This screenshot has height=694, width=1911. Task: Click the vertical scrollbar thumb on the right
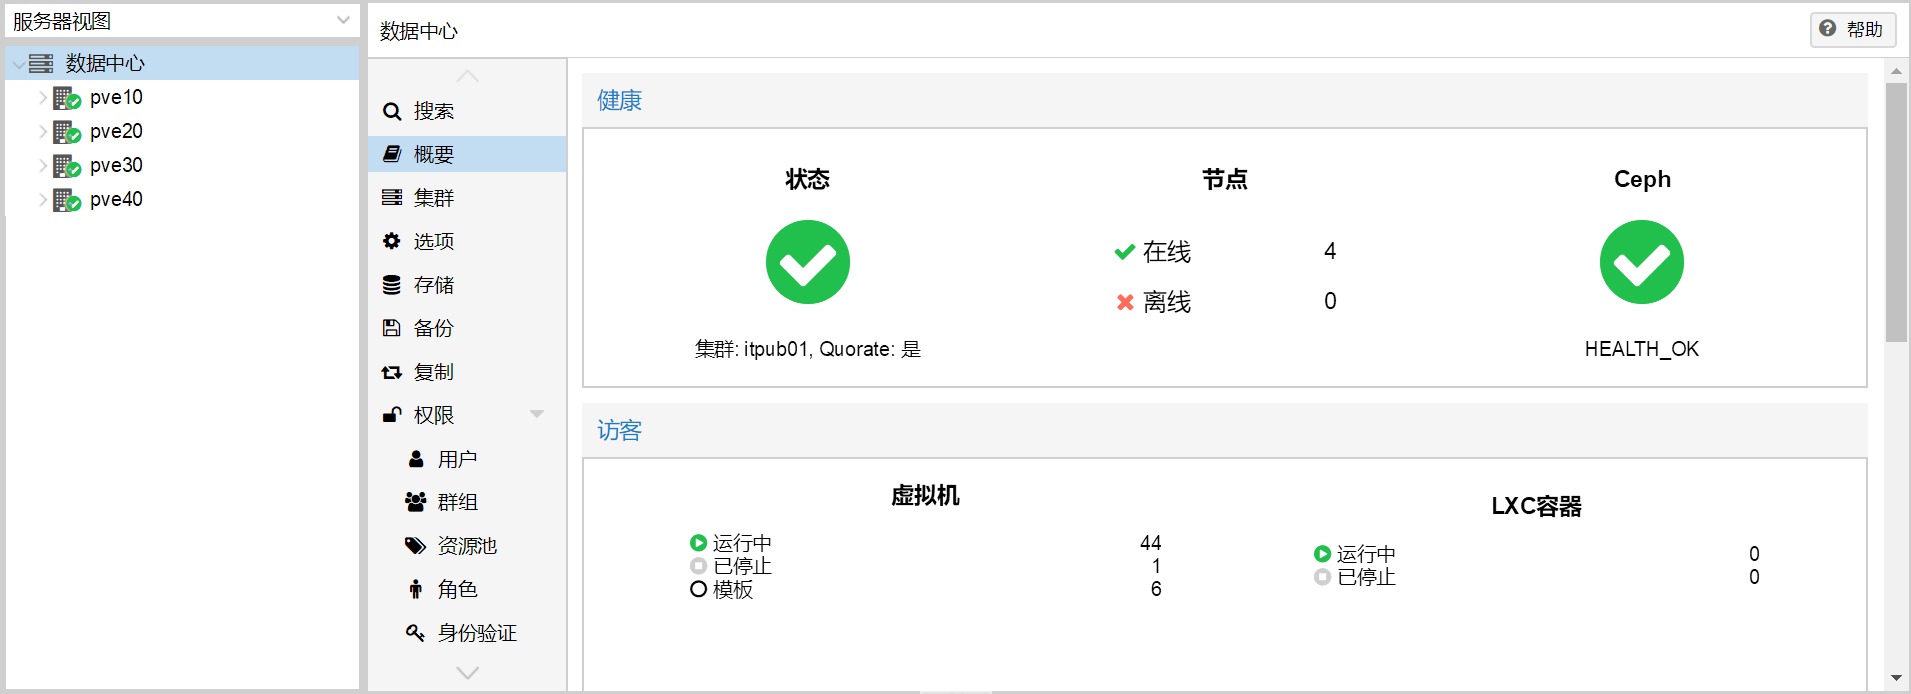(1895, 212)
